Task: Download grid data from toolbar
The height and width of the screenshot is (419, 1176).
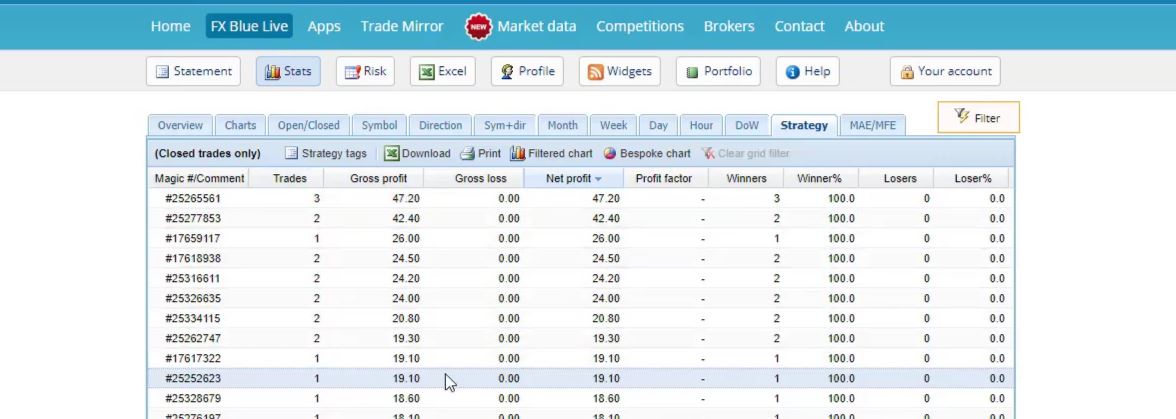Action: [x=417, y=154]
